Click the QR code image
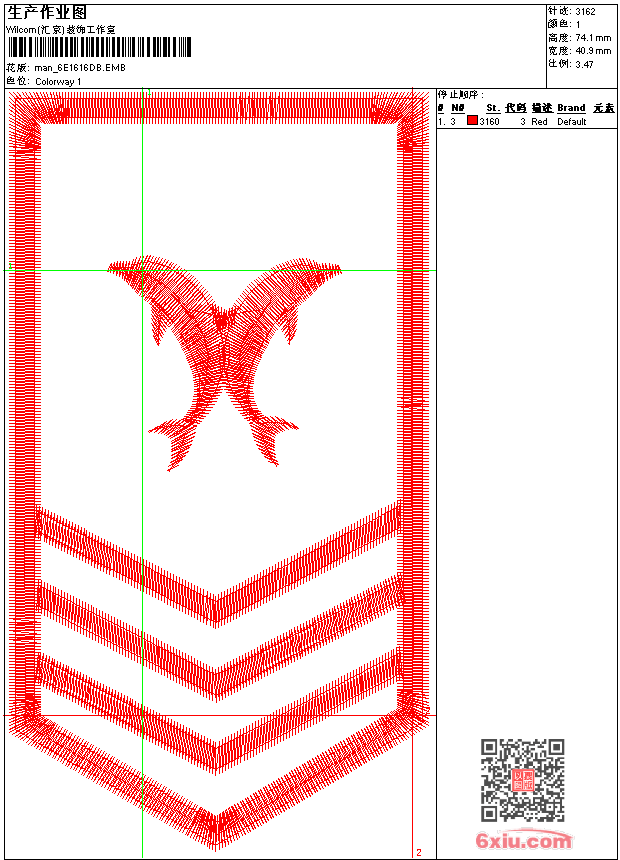Viewport: 620px width, 860px height. point(522,780)
